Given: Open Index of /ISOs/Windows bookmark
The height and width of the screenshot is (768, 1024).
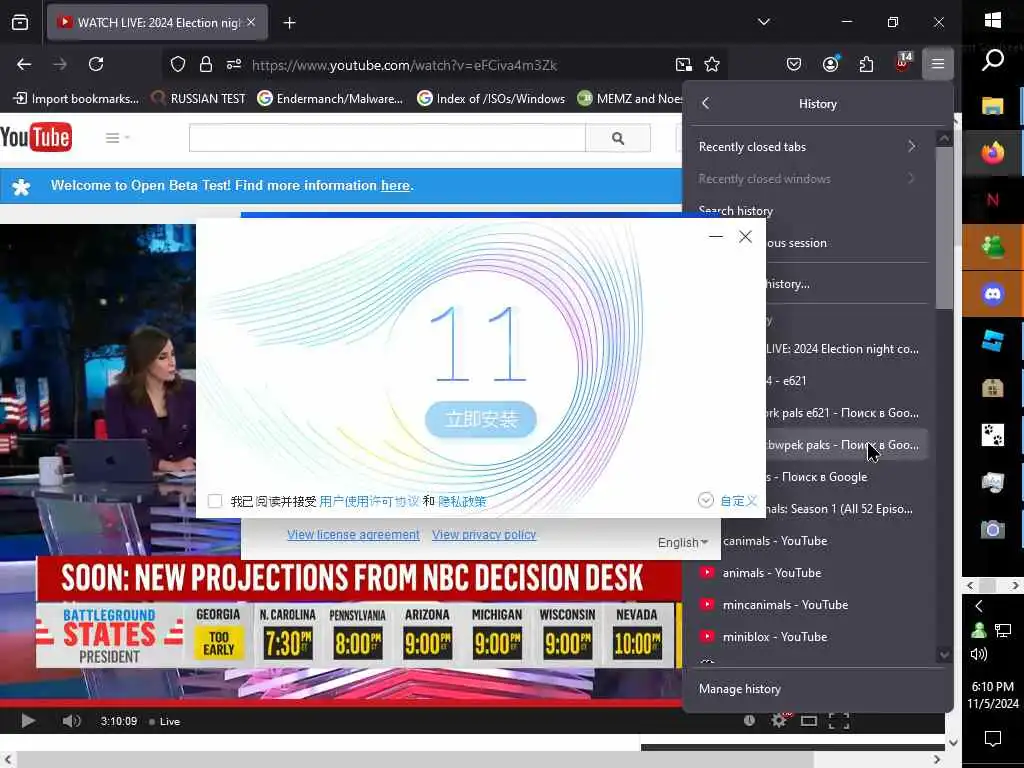Looking at the screenshot, I should point(491,99).
